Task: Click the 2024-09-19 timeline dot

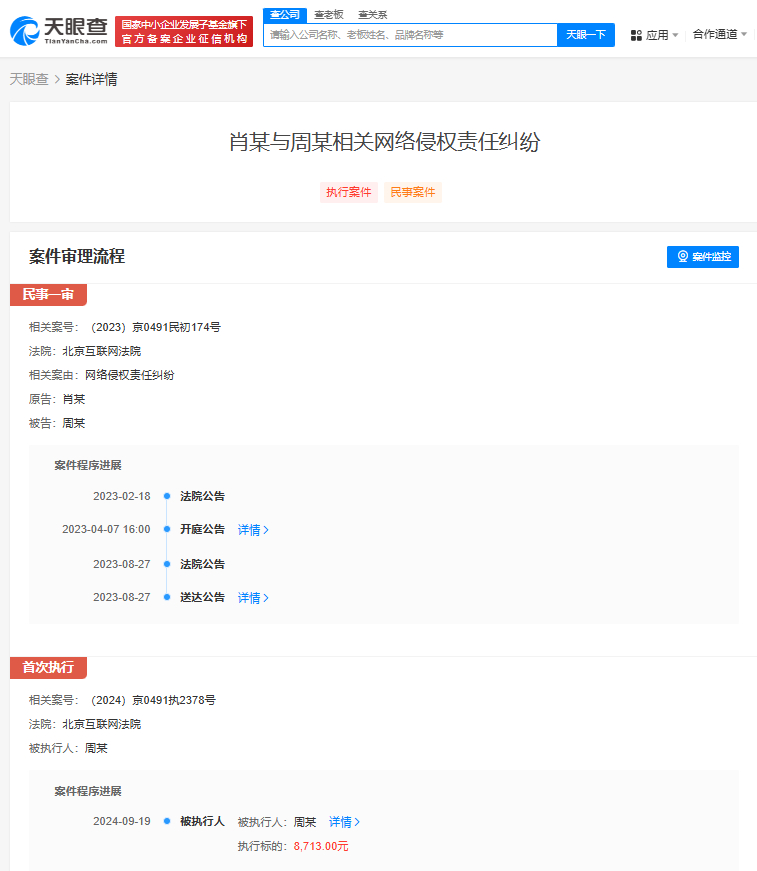Action: [x=167, y=821]
